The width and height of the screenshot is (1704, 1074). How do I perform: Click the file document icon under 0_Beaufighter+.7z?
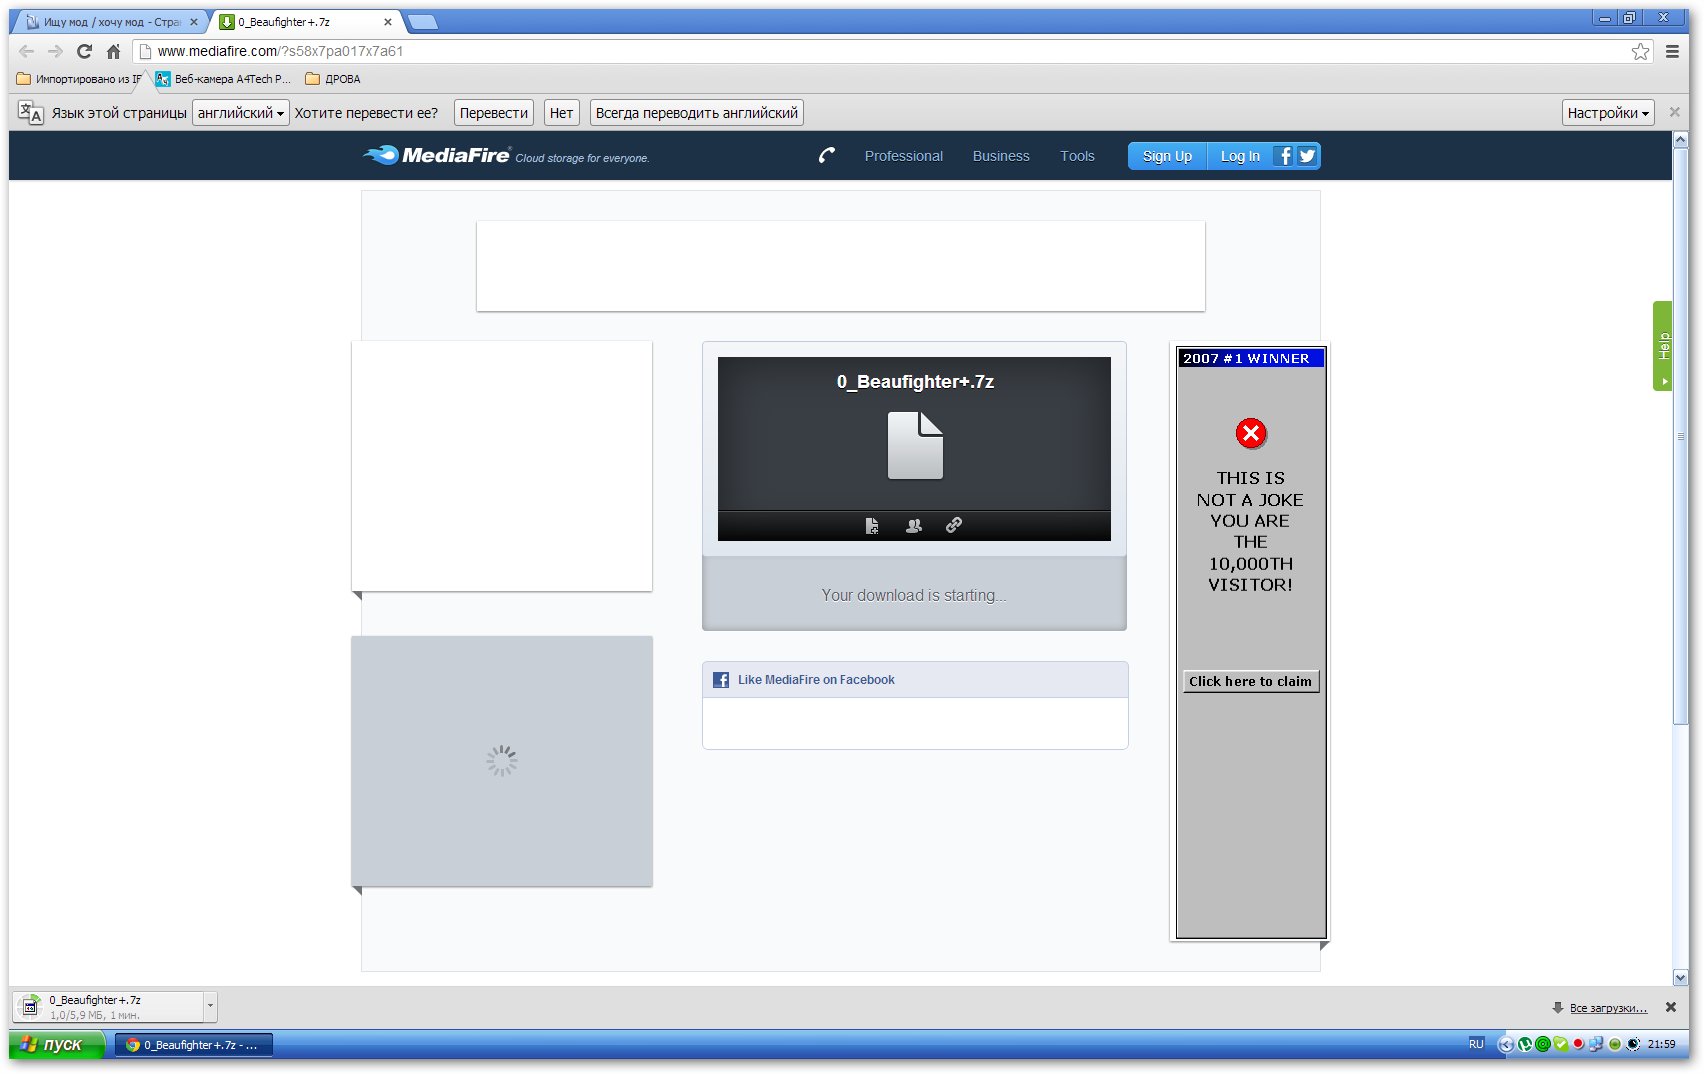pos(915,446)
